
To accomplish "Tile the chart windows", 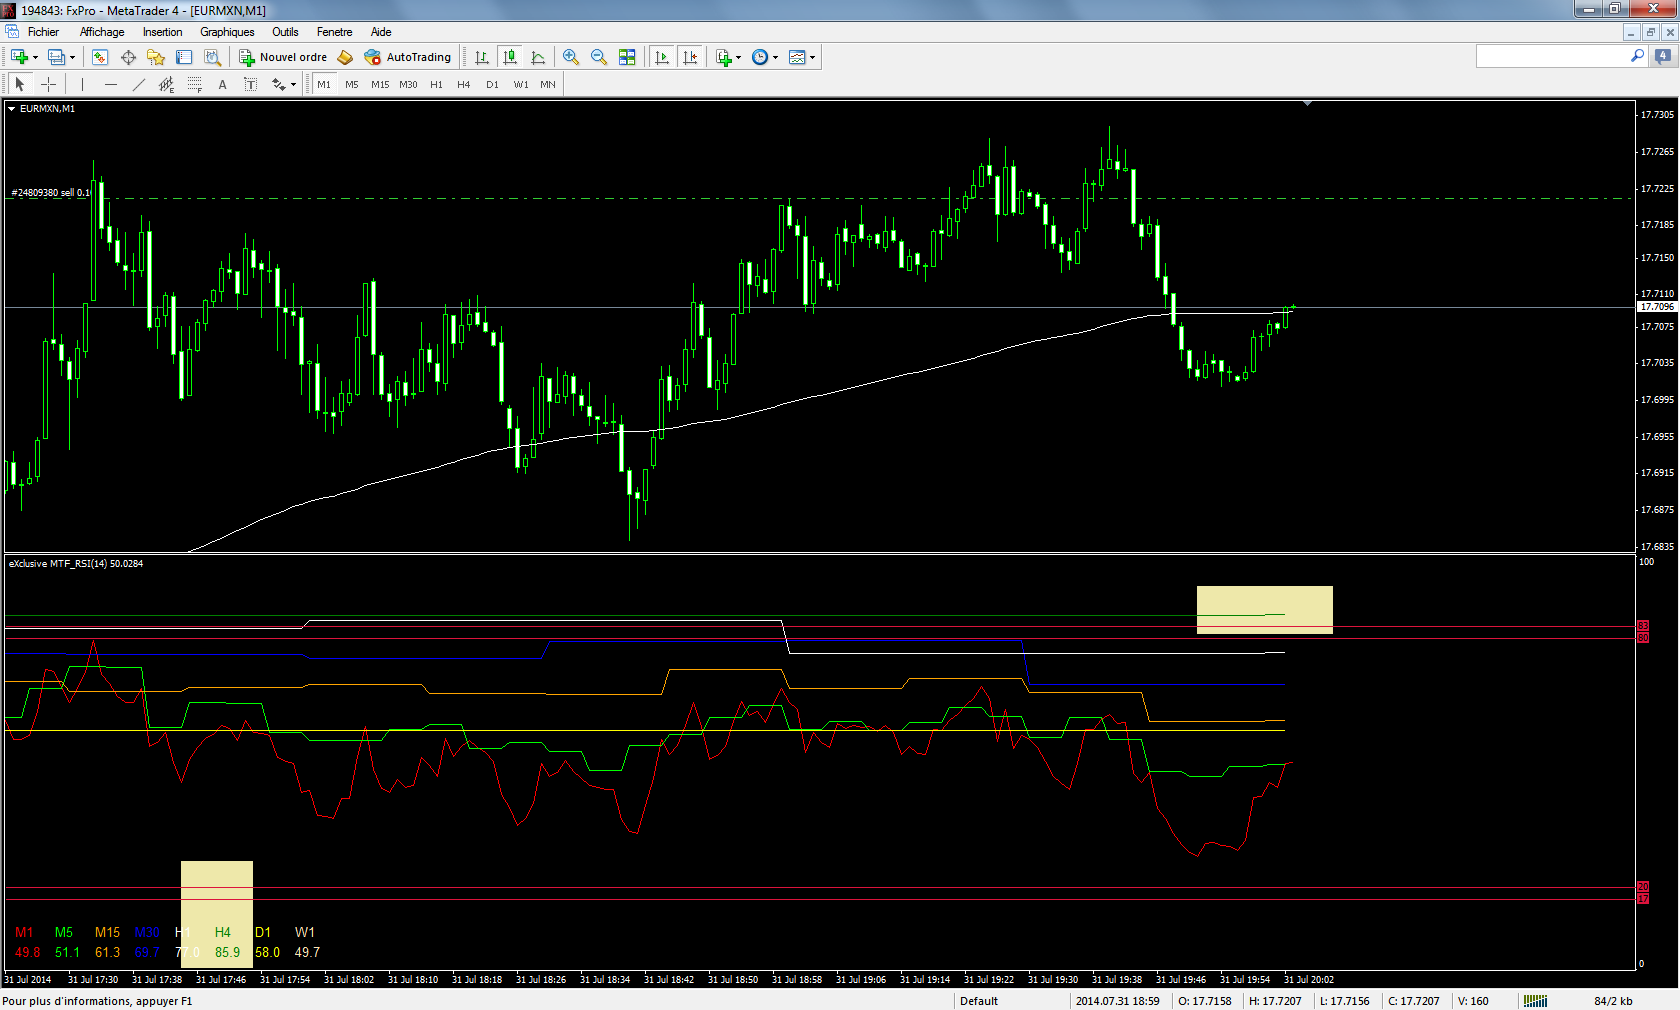I will pyautogui.click(x=627, y=57).
